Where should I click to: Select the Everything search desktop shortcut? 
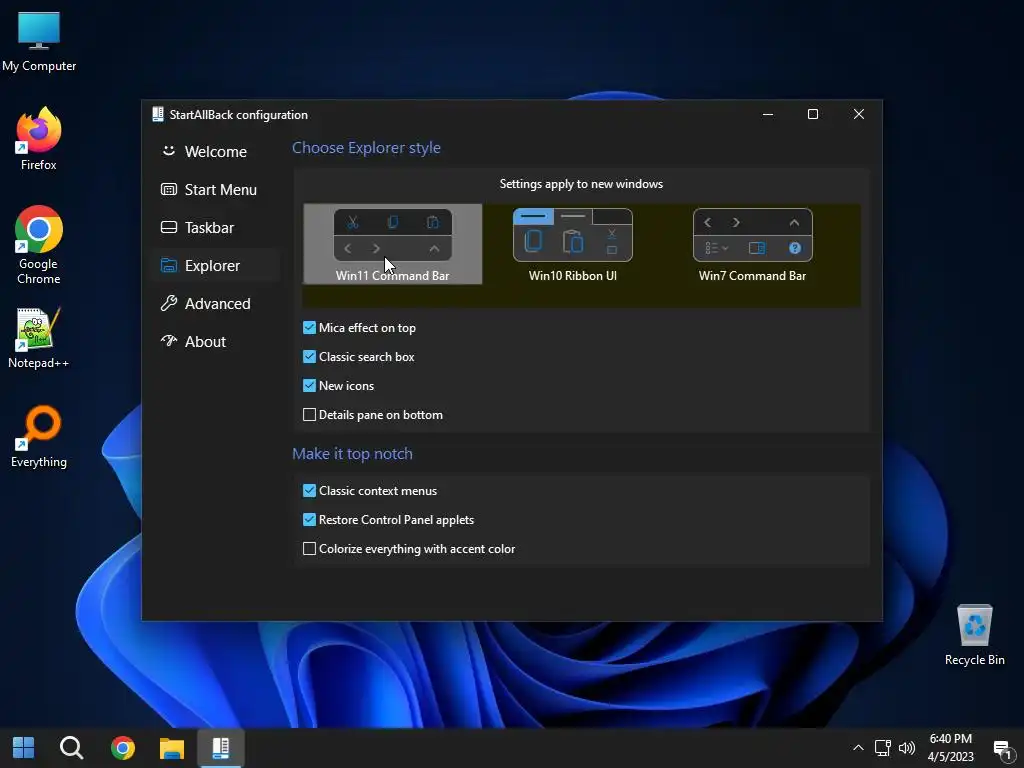pos(39,437)
